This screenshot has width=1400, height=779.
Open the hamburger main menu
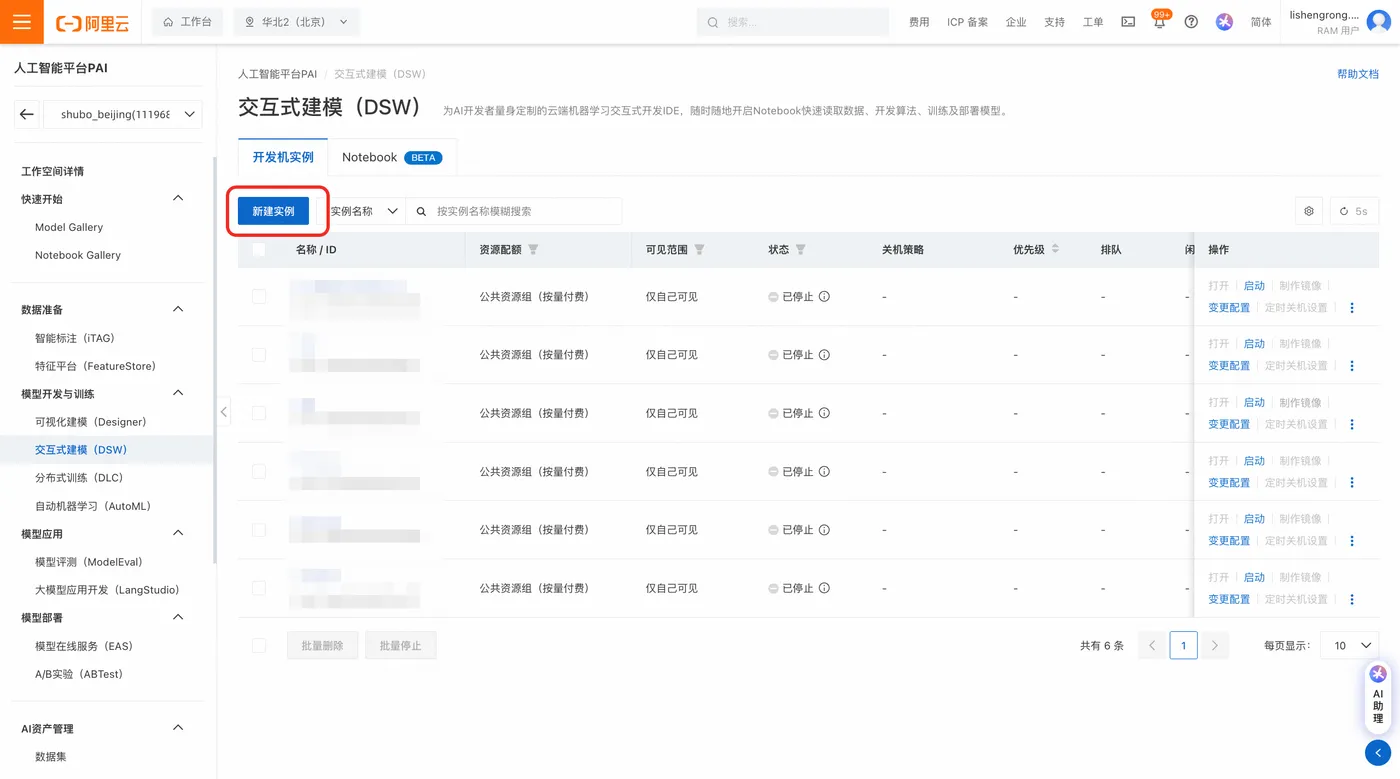22,22
